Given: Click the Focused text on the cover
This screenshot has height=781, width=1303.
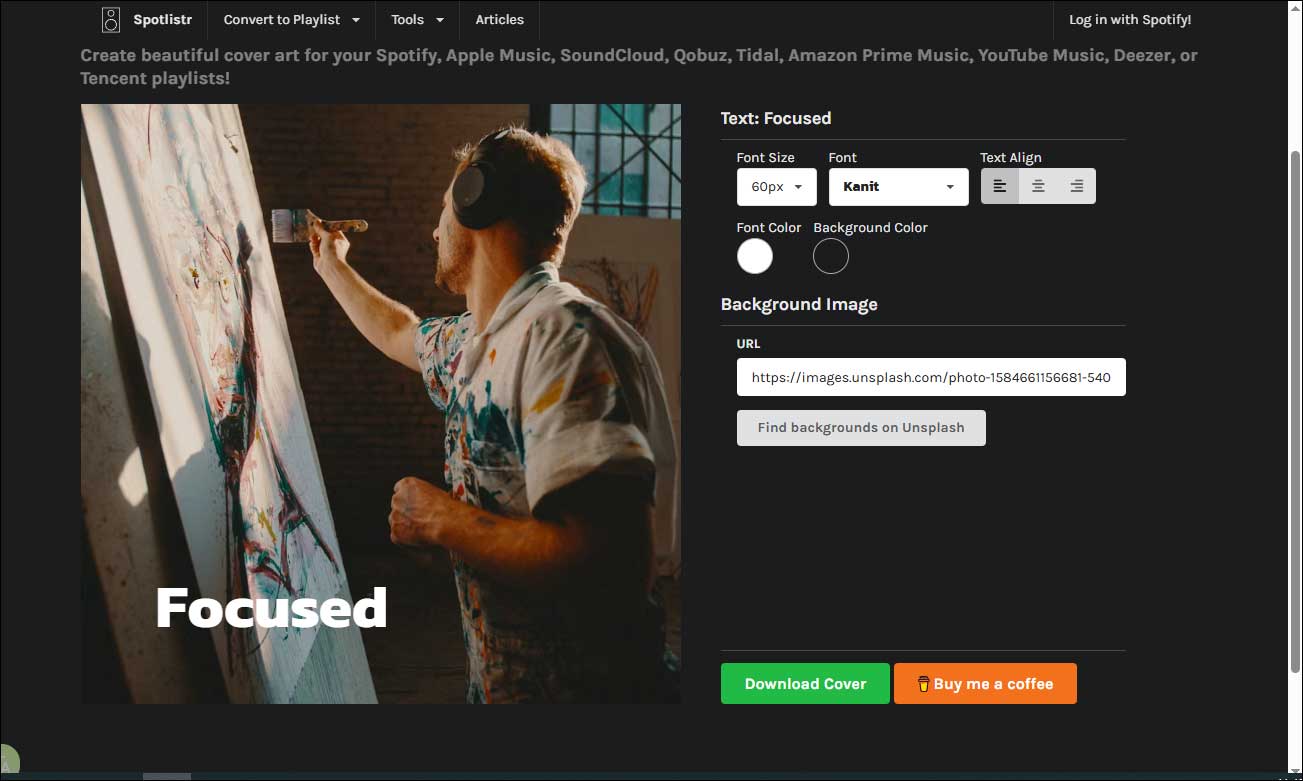Looking at the screenshot, I should tap(271, 608).
